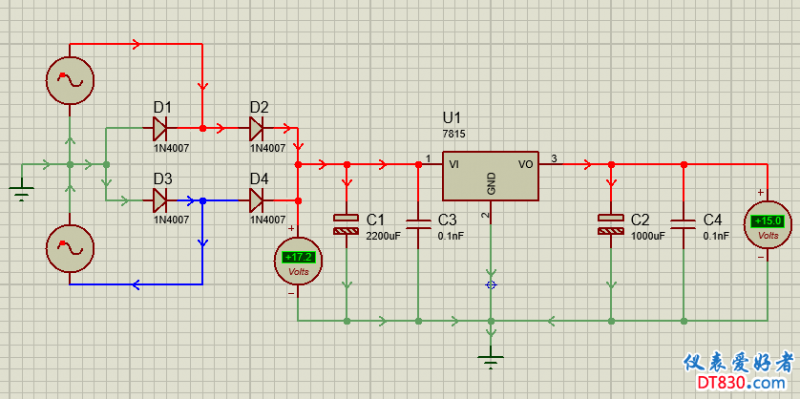The width and height of the screenshot is (800, 399).
Task: Click the 7815 regulator U1 body
Action: pyautogui.click(x=490, y=176)
